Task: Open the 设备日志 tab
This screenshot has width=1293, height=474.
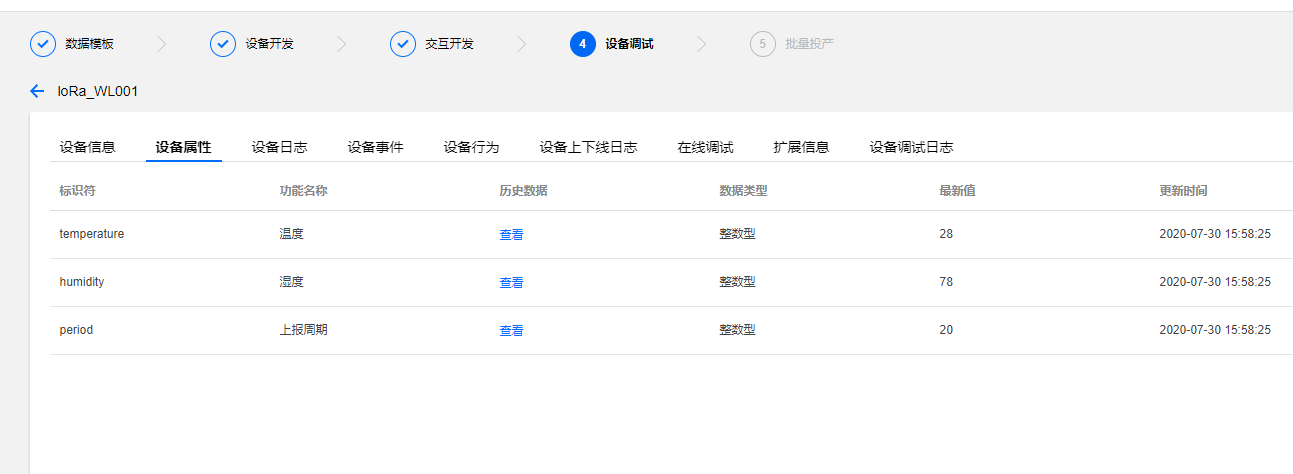Action: coord(279,147)
